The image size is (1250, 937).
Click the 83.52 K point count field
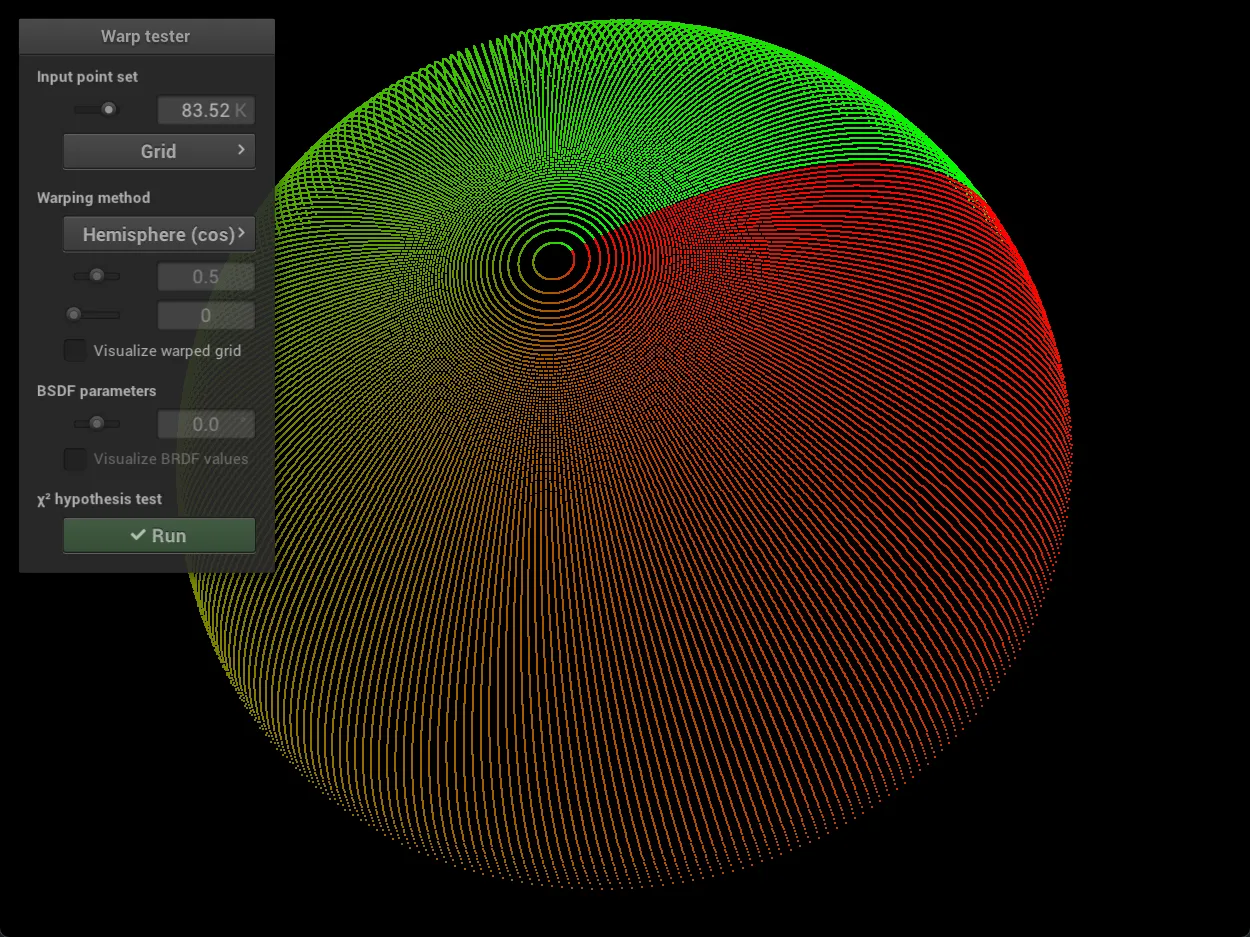pyautogui.click(x=206, y=110)
